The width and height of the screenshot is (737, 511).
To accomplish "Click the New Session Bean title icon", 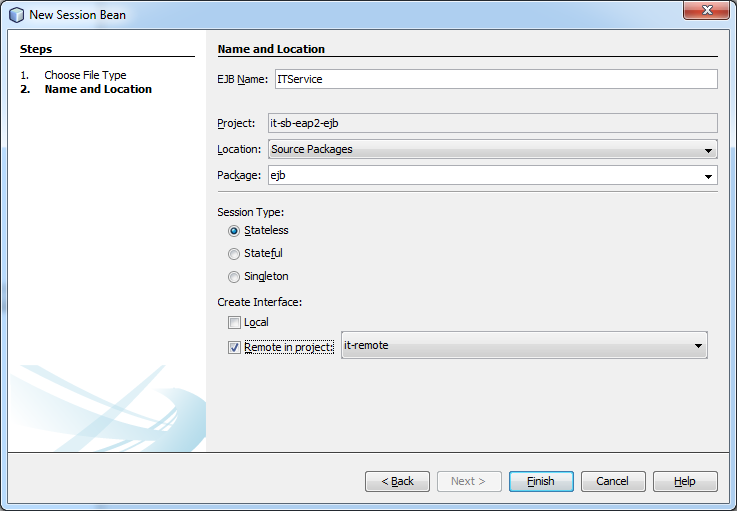I will click(x=16, y=15).
